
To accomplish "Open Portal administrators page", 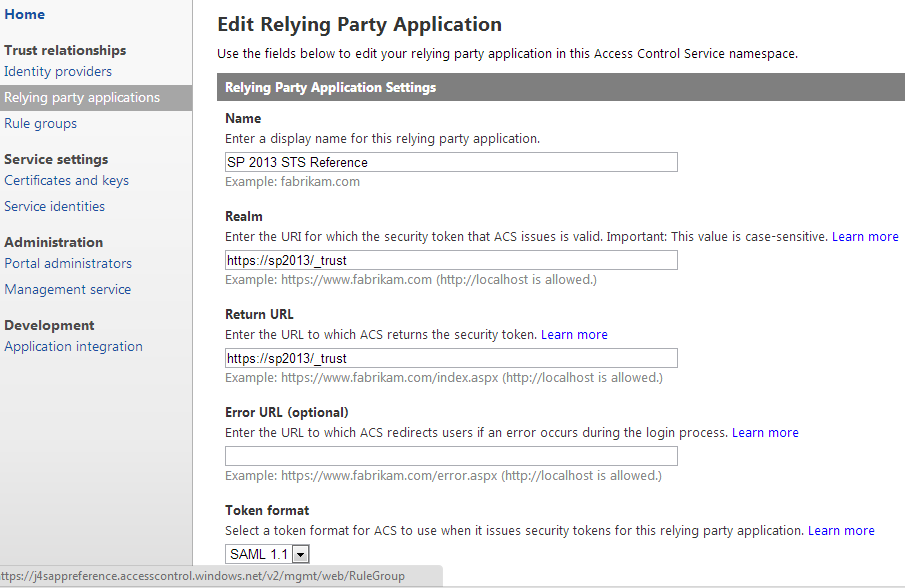I will pyautogui.click(x=68, y=264).
